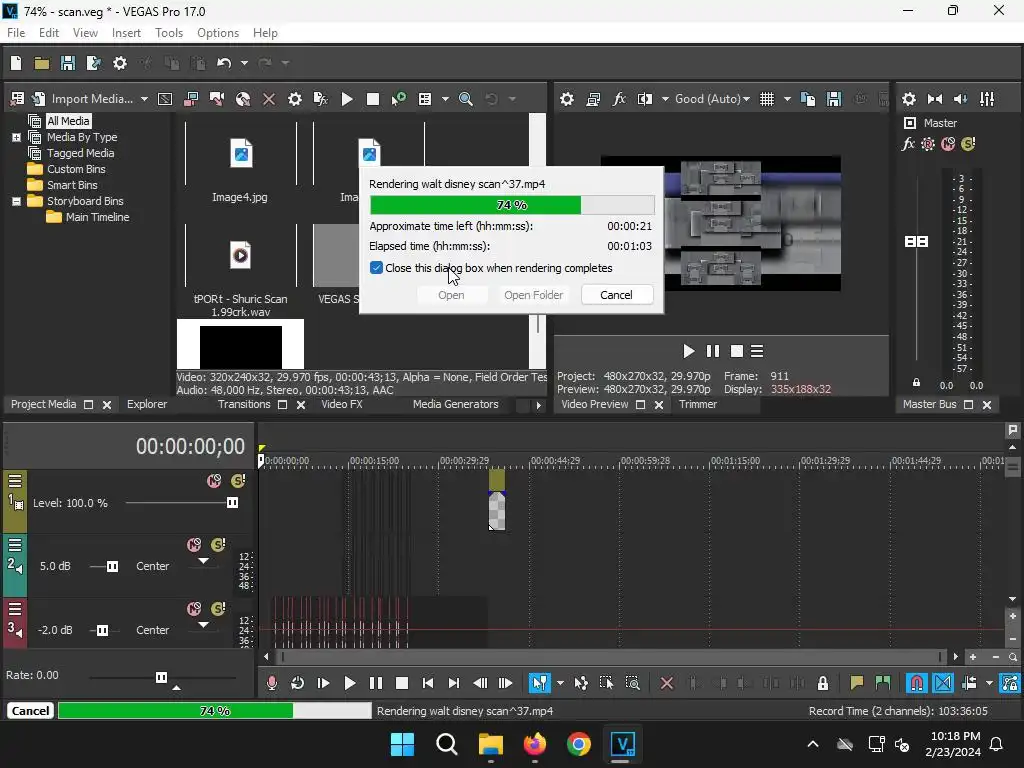1024x768 pixels.
Task: Open the Good (Auto) preview quality dropdown
Action: pos(712,99)
